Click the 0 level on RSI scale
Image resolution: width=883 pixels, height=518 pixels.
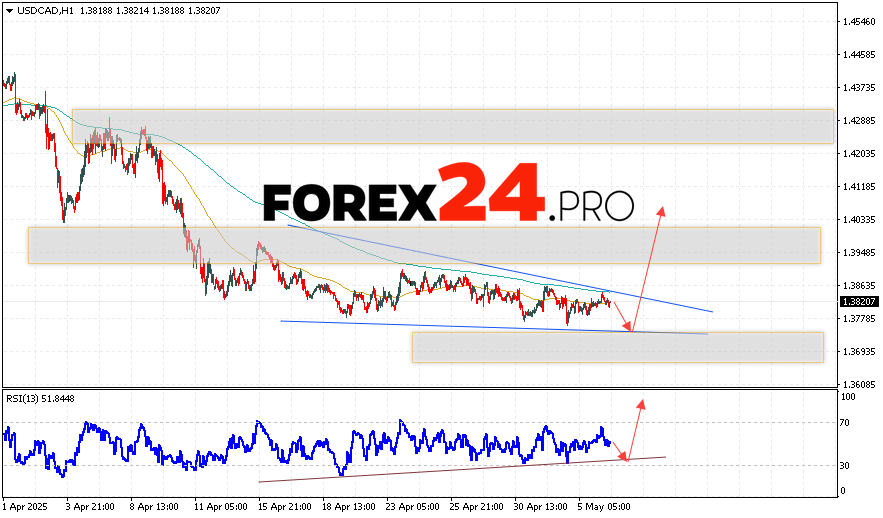point(842,491)
